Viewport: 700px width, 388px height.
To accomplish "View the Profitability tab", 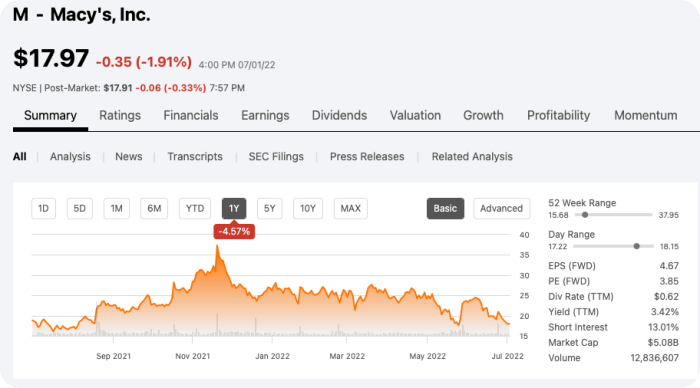I will [558, 116].
